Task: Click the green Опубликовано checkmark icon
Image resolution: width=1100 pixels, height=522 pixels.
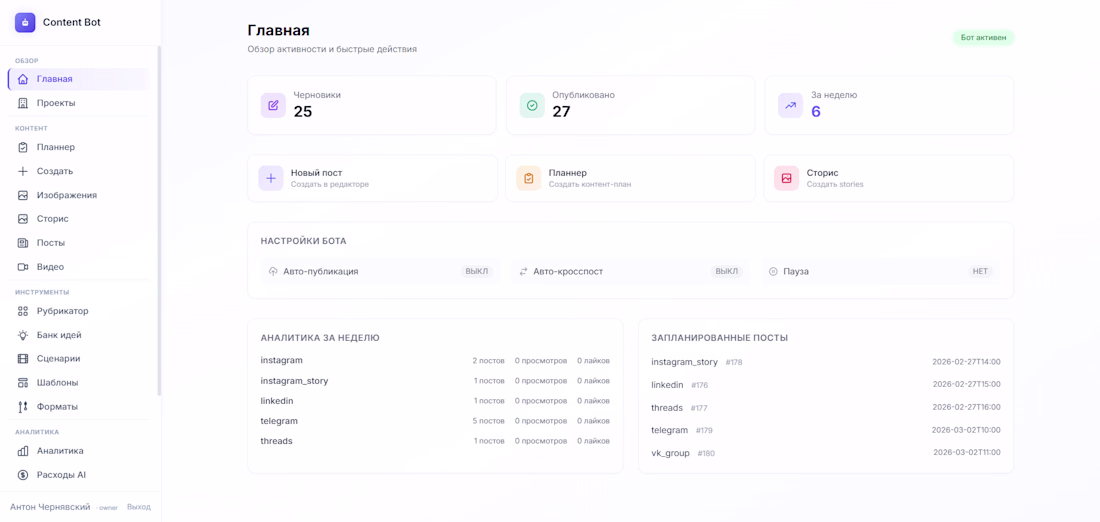Action: coord(532,105)
